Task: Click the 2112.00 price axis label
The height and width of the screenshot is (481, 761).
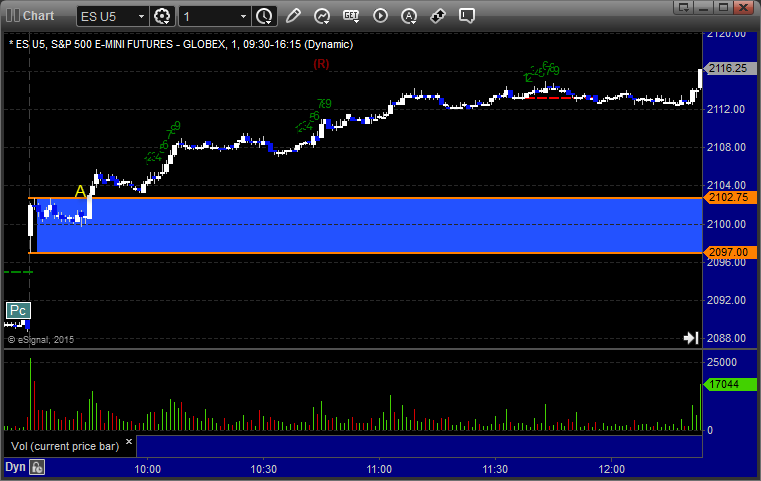Action: (726, 109)
